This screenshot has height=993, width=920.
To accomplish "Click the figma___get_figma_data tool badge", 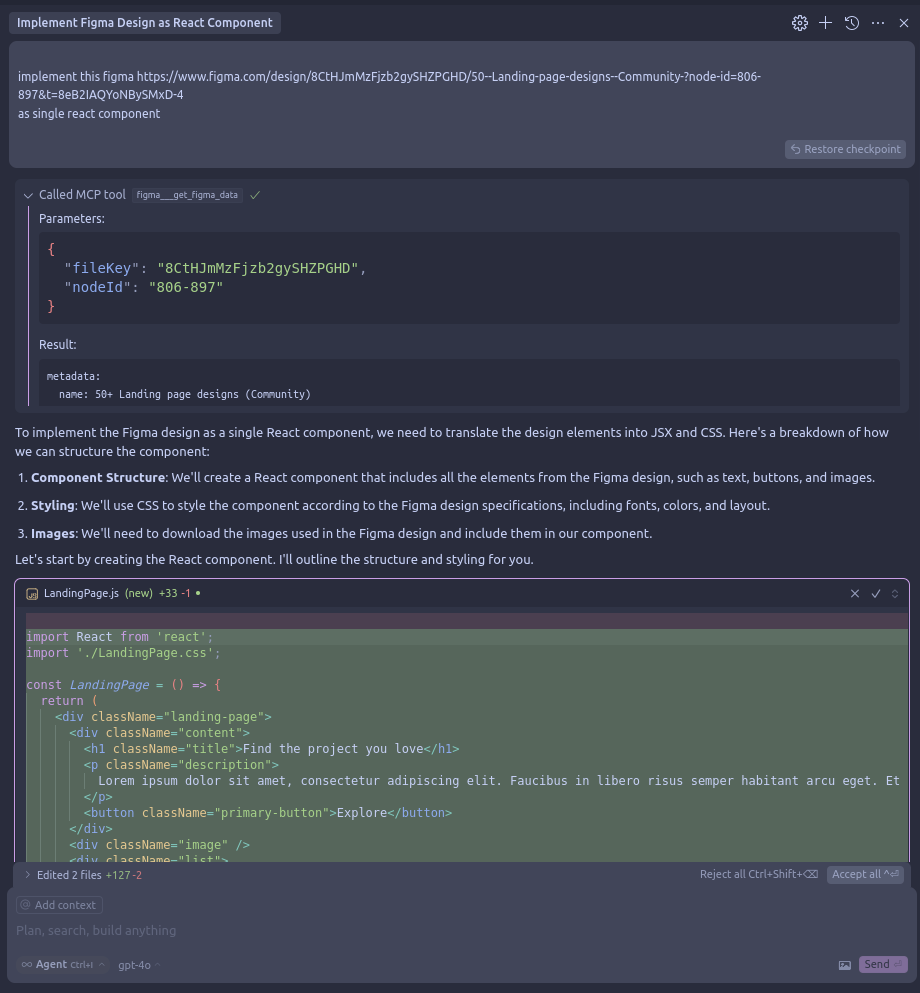I will click(x=186, y=195).
